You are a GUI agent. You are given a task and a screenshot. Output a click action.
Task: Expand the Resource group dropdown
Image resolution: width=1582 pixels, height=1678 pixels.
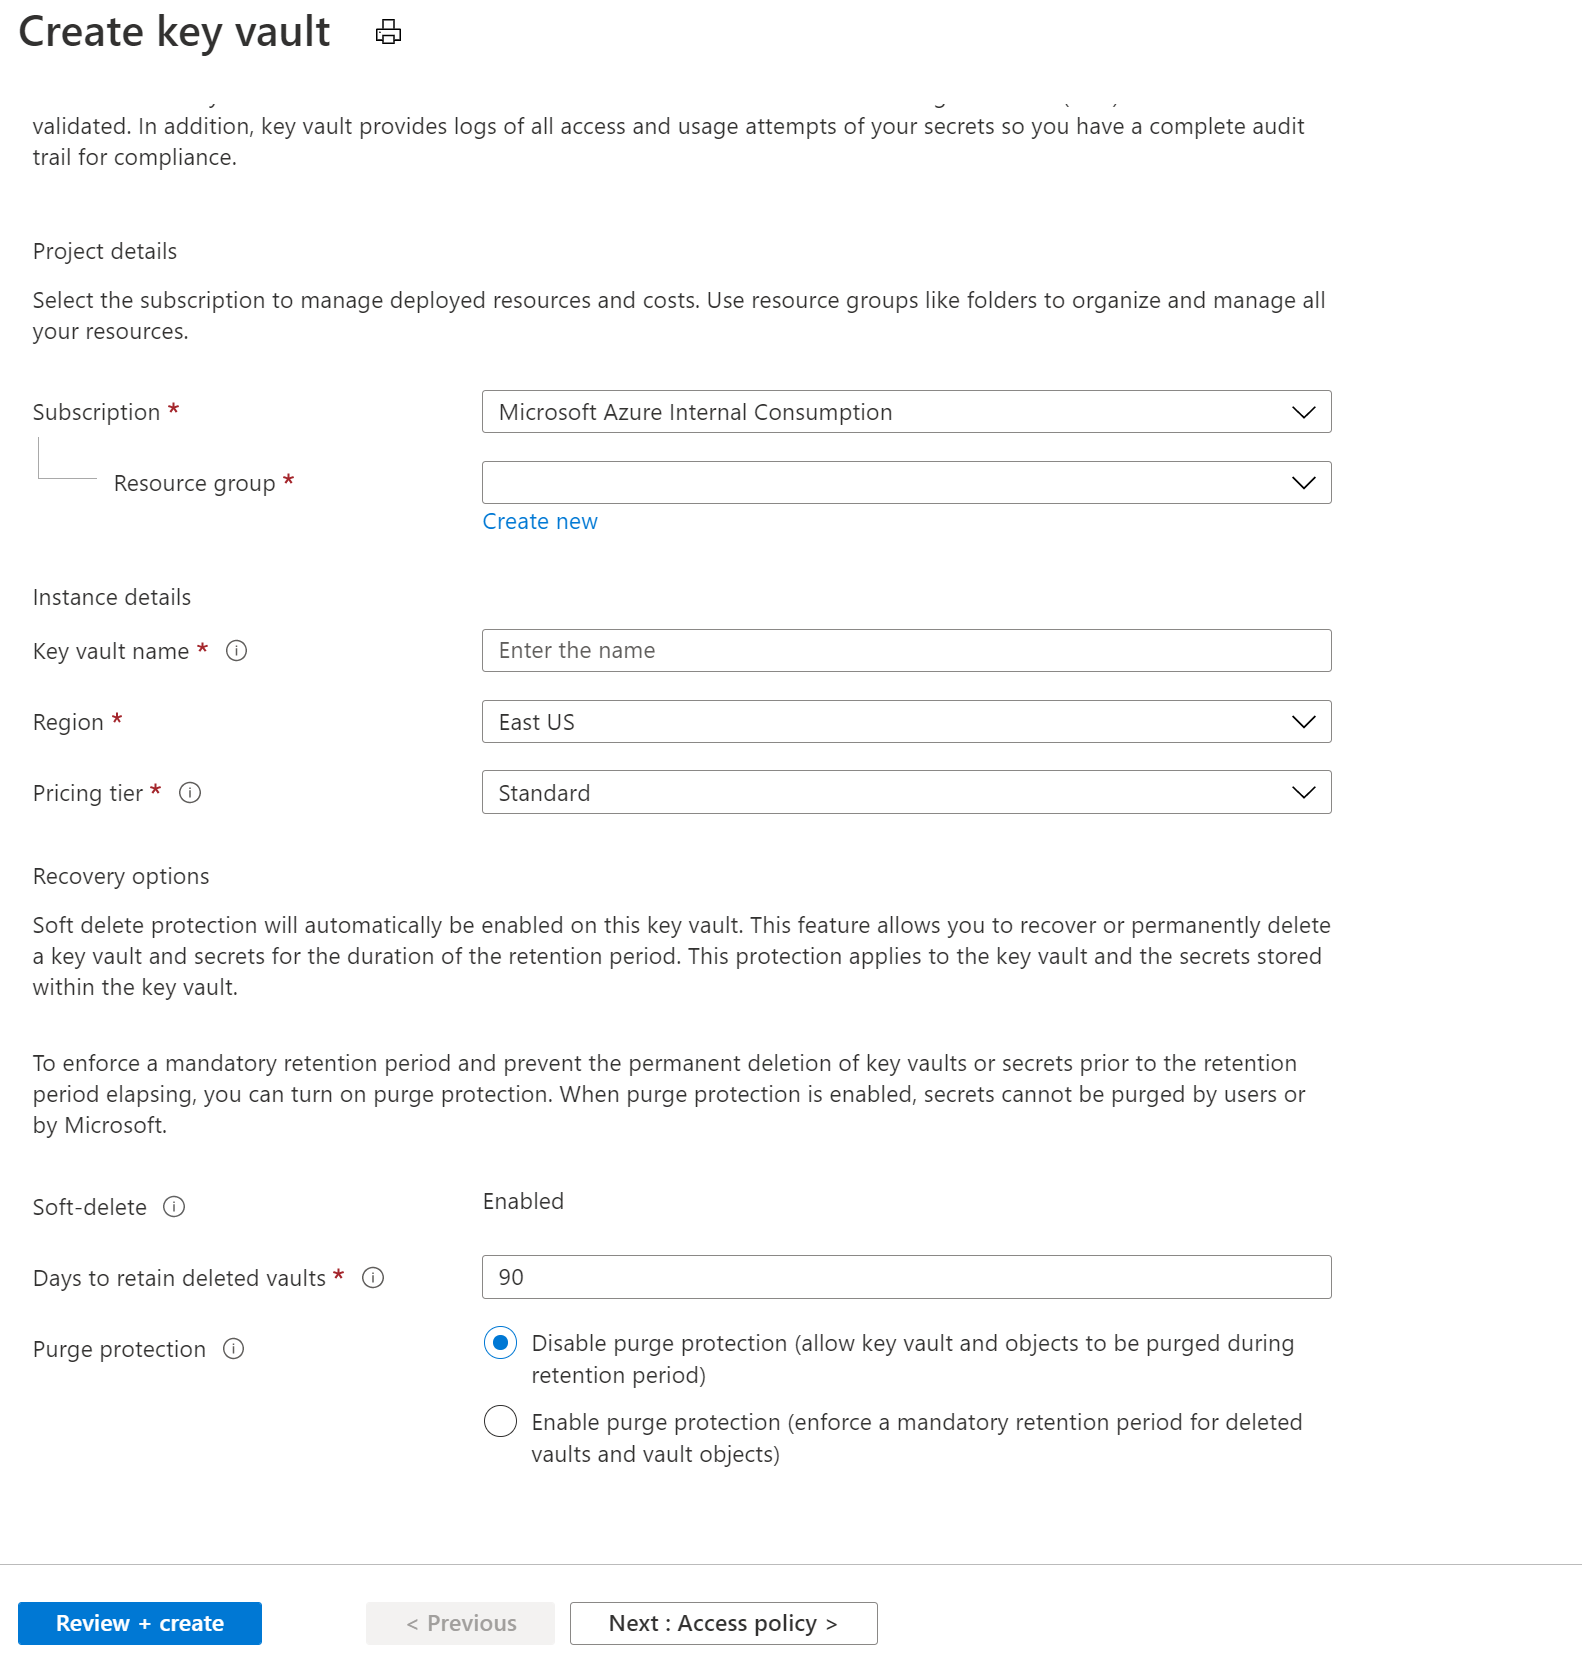pos(1303,482)
